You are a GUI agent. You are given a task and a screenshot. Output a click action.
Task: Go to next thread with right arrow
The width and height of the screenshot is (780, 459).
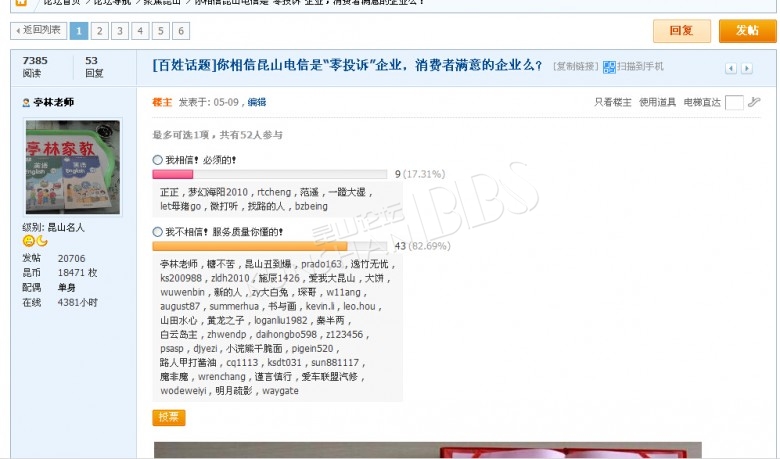(747, 68)
